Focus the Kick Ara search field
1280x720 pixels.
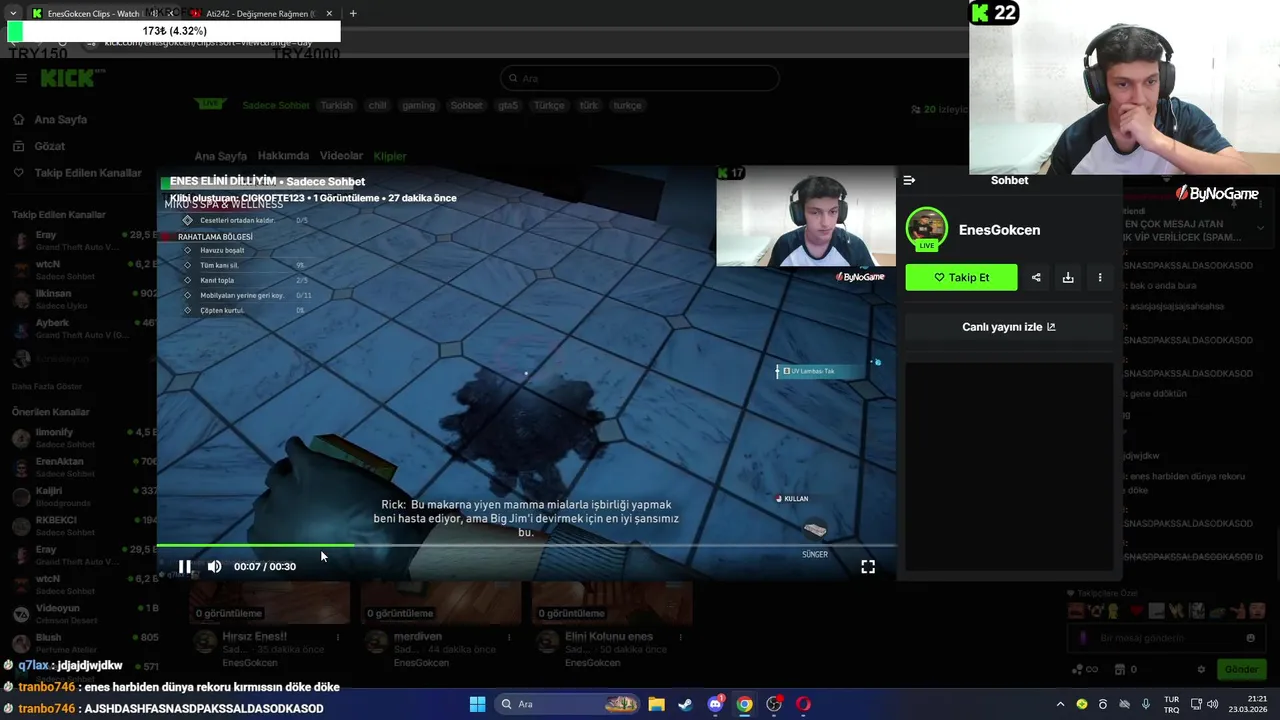tap(640, 78)
